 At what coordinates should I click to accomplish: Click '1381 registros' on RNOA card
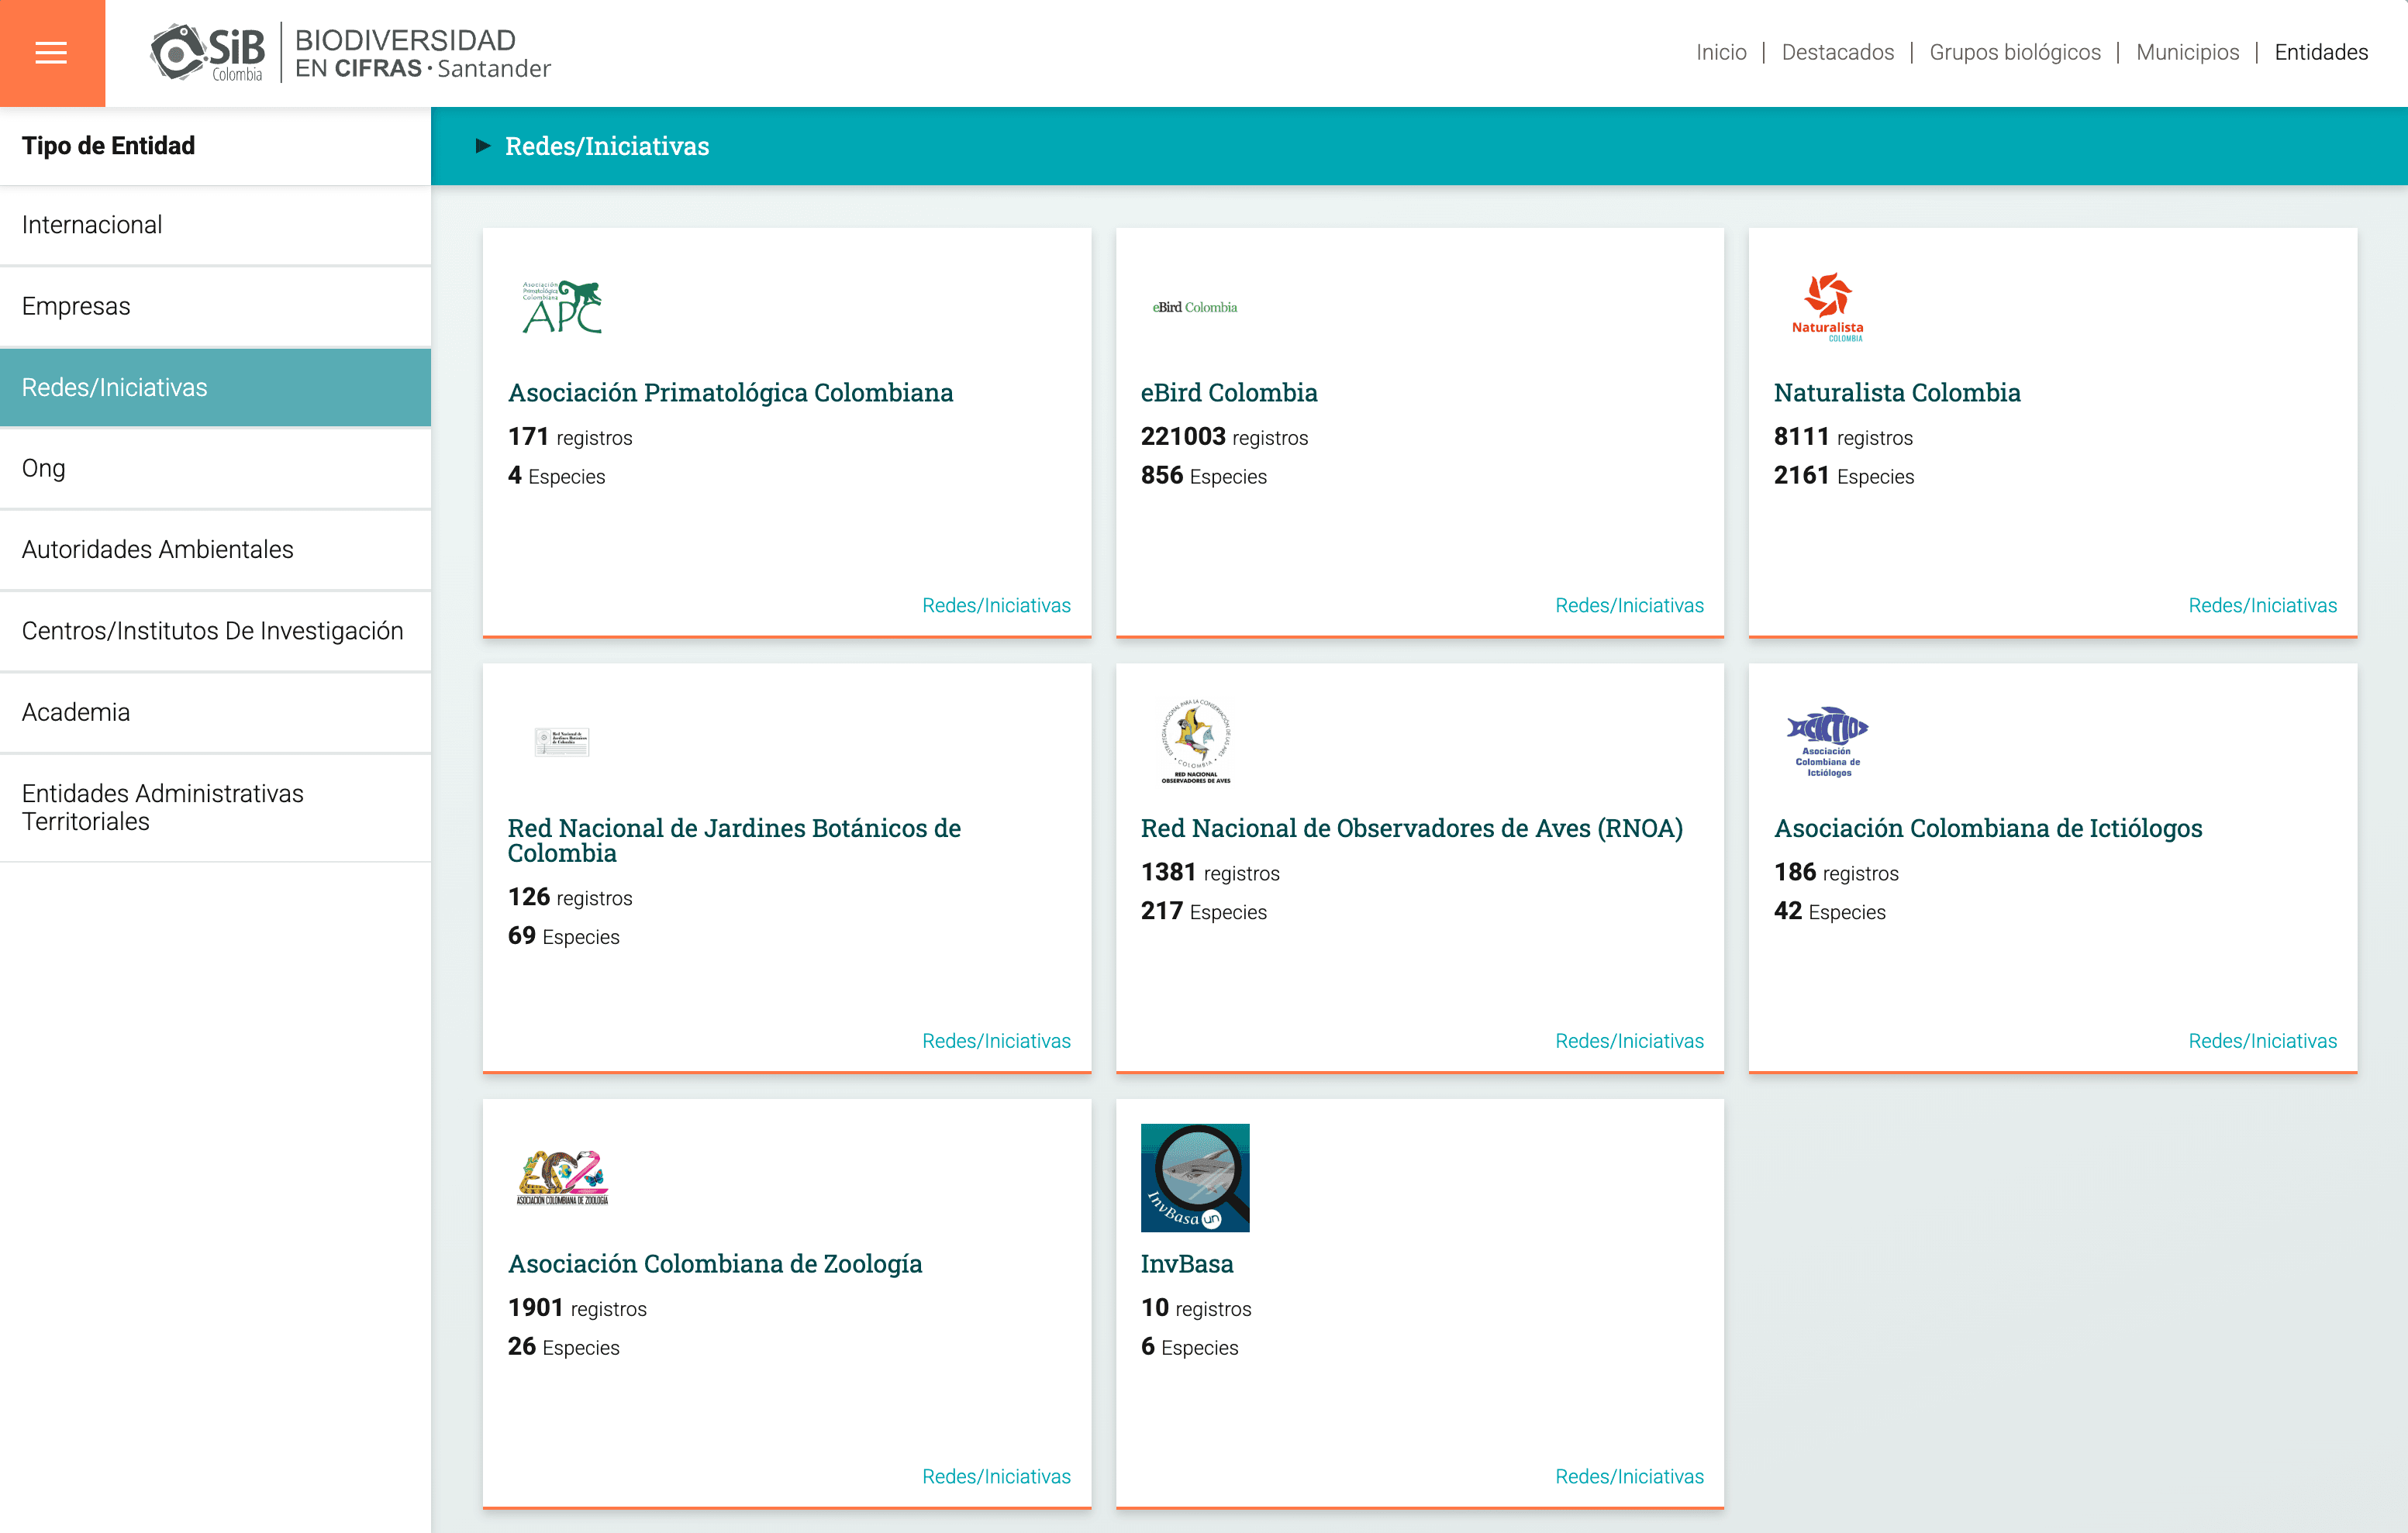tap(1210, 873)
